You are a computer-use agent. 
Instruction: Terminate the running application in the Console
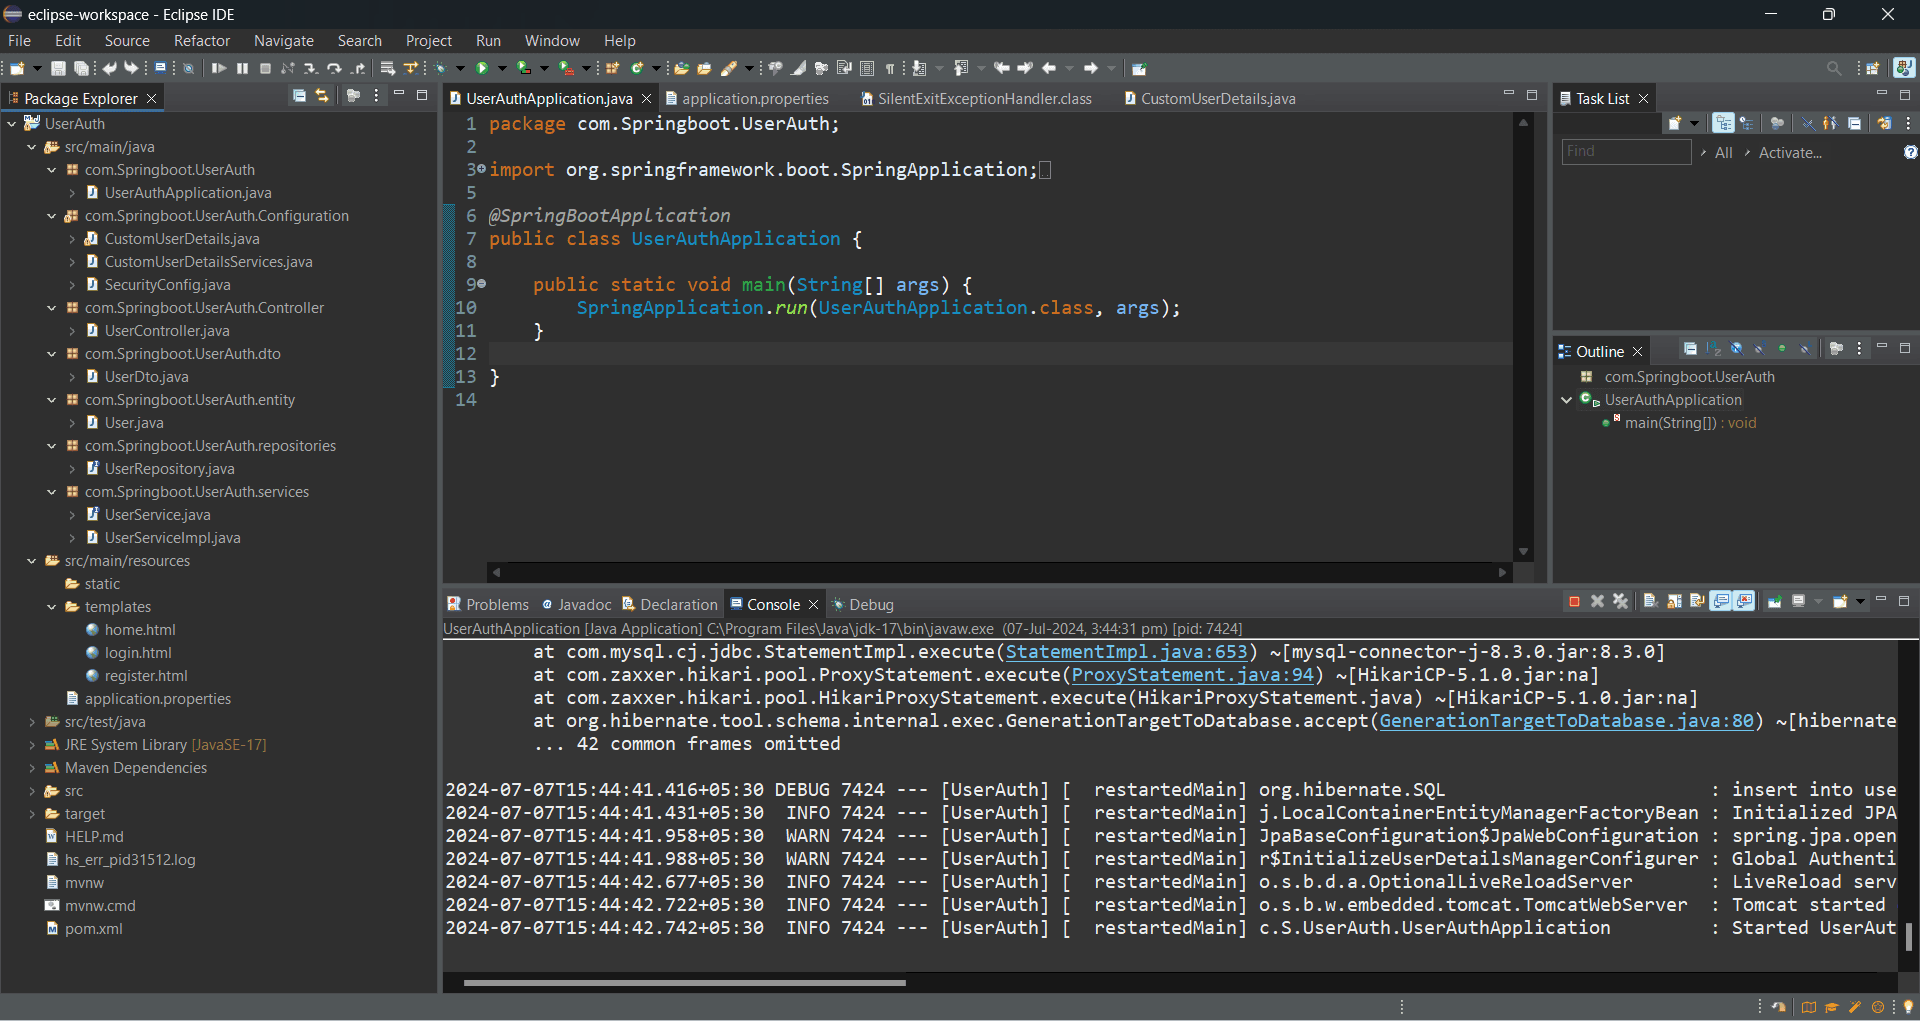(1574, 602)
